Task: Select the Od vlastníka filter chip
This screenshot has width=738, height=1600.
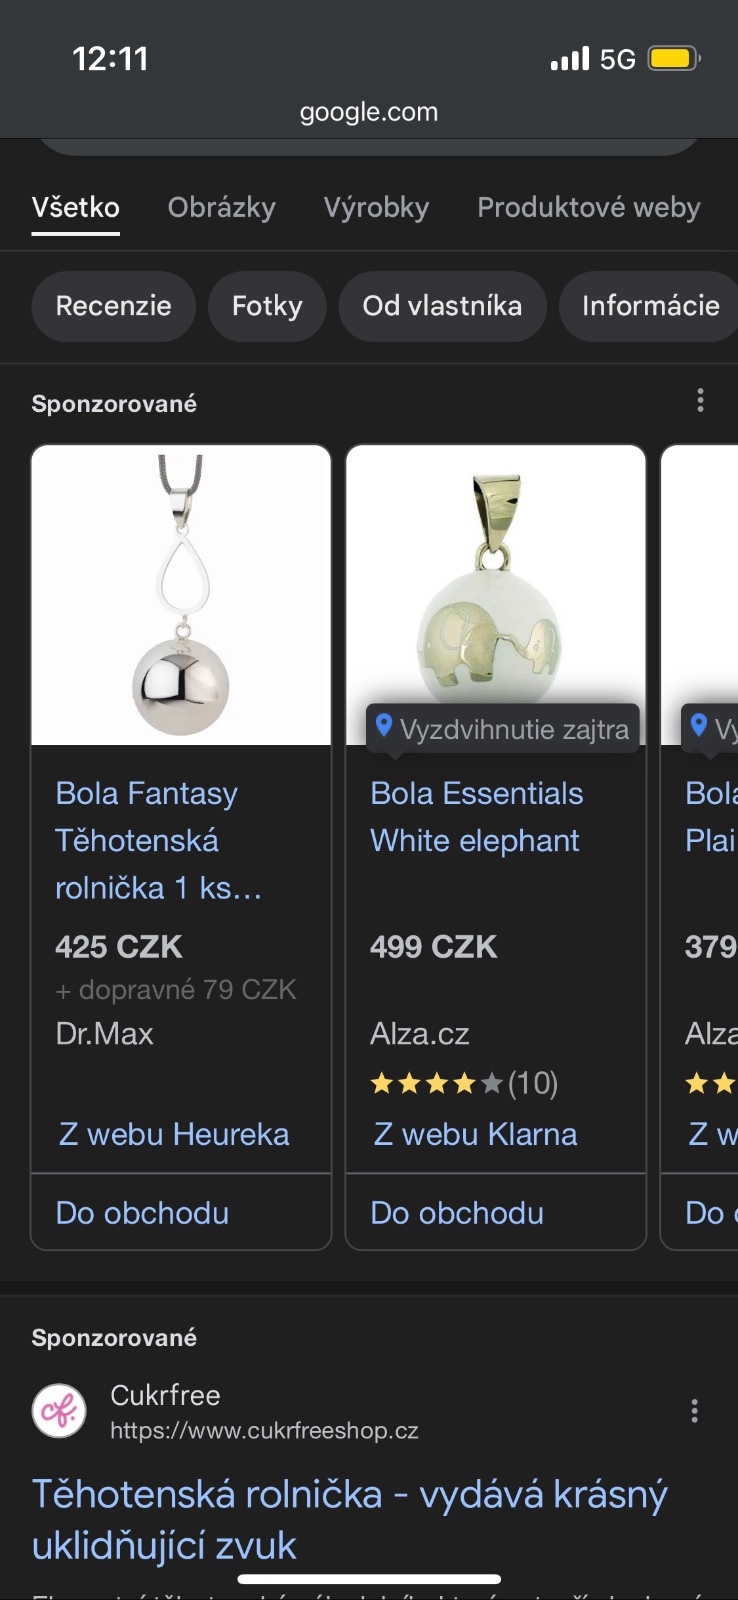Action: [442, 306]
